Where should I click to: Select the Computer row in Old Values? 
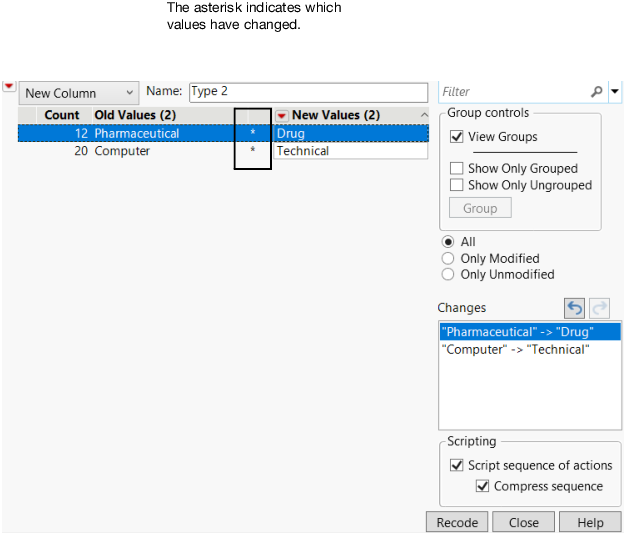[x=122, y=151]
